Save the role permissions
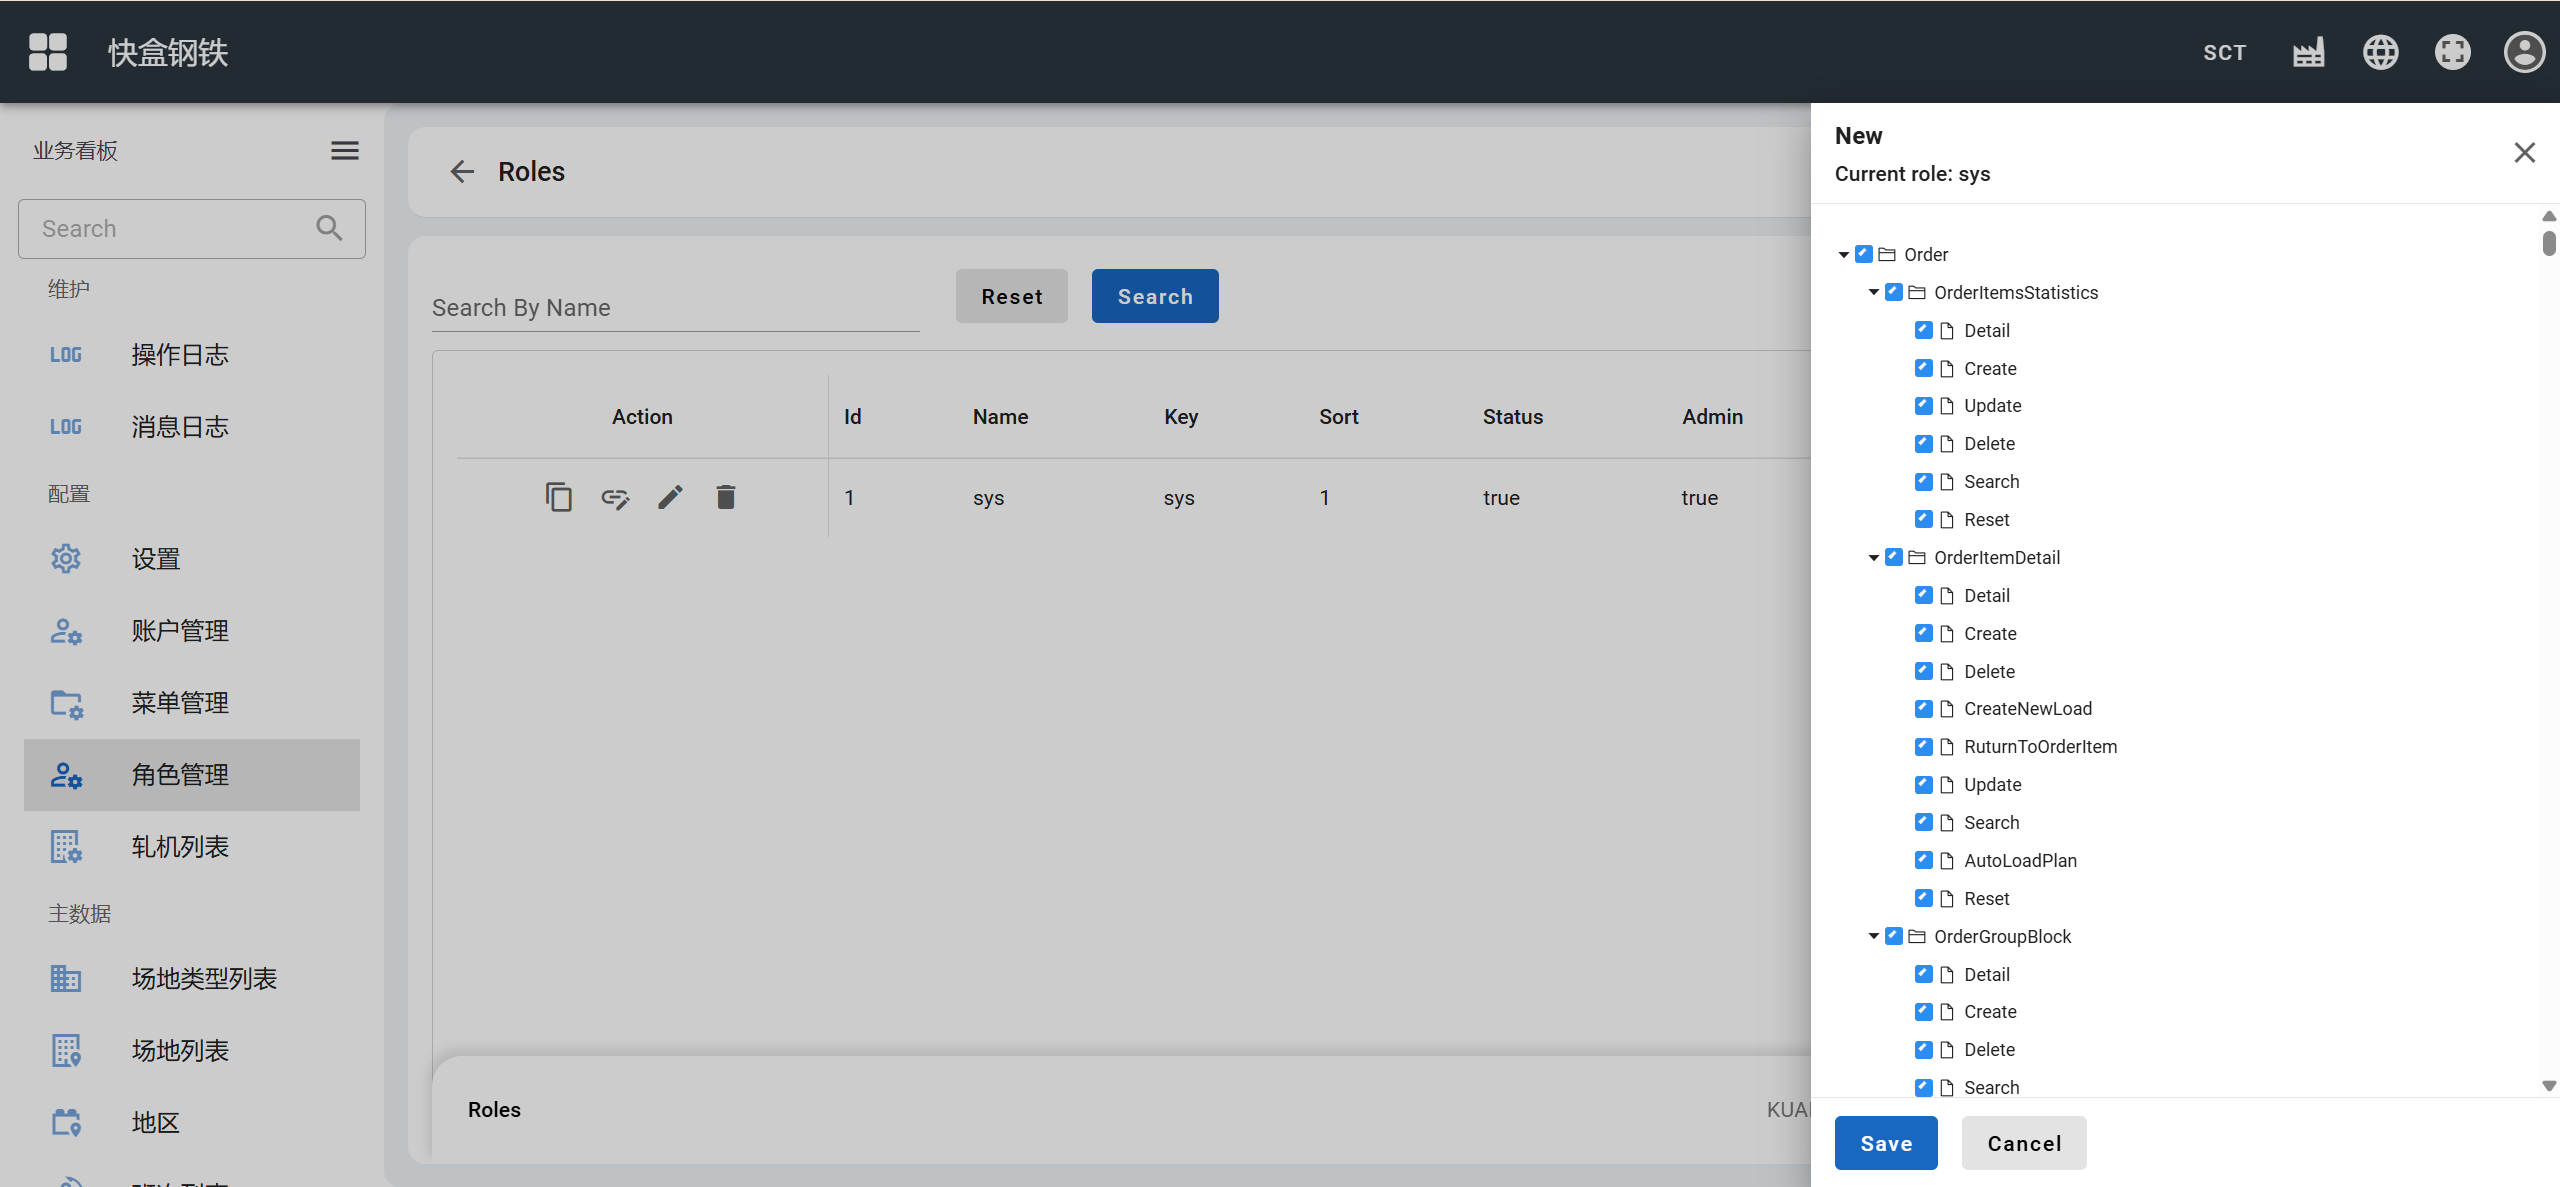 (1886, 1143)
